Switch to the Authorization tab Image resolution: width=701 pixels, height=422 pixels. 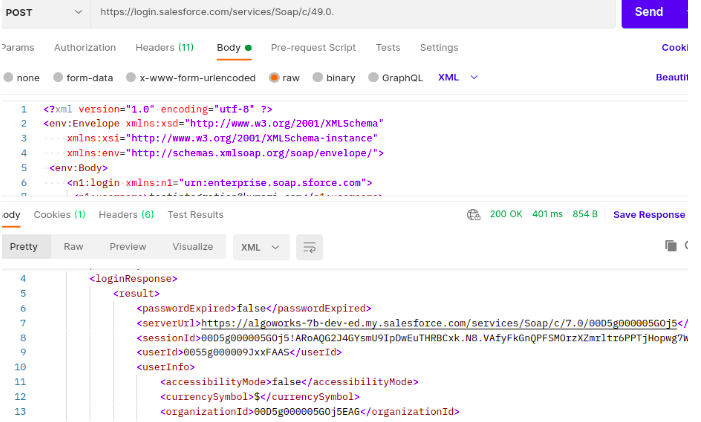point(85,47)
